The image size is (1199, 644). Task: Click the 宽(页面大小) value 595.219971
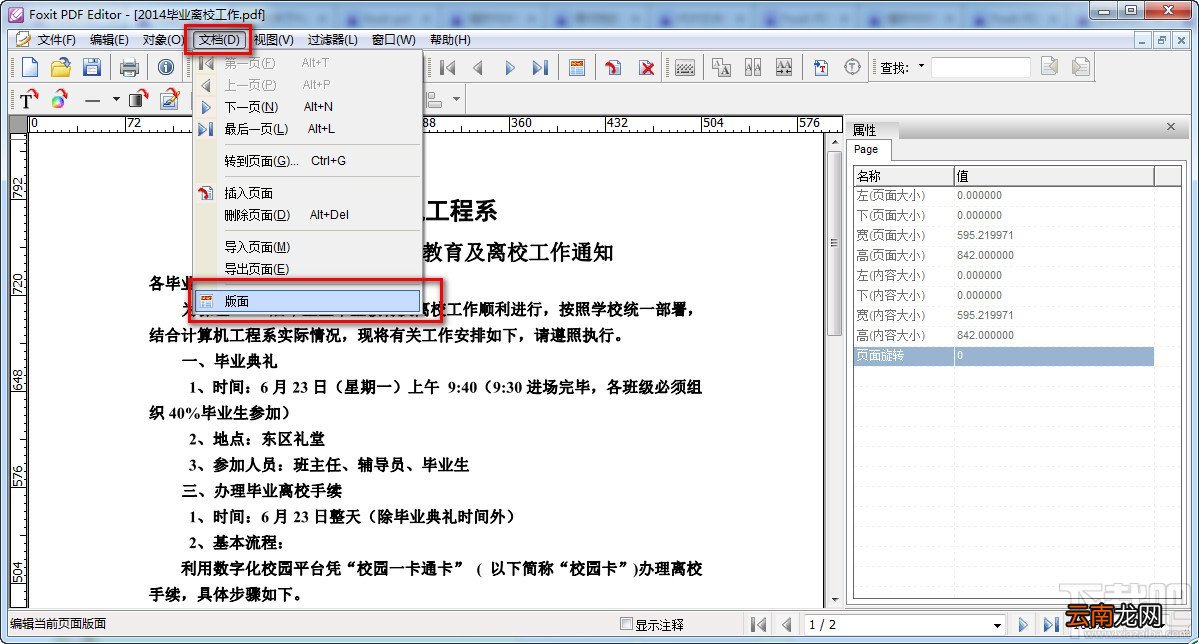coord(985,236)
